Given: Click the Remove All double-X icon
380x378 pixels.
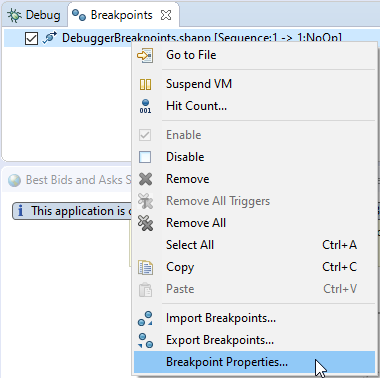Looking at the screenshot, I should coord(145,223).
